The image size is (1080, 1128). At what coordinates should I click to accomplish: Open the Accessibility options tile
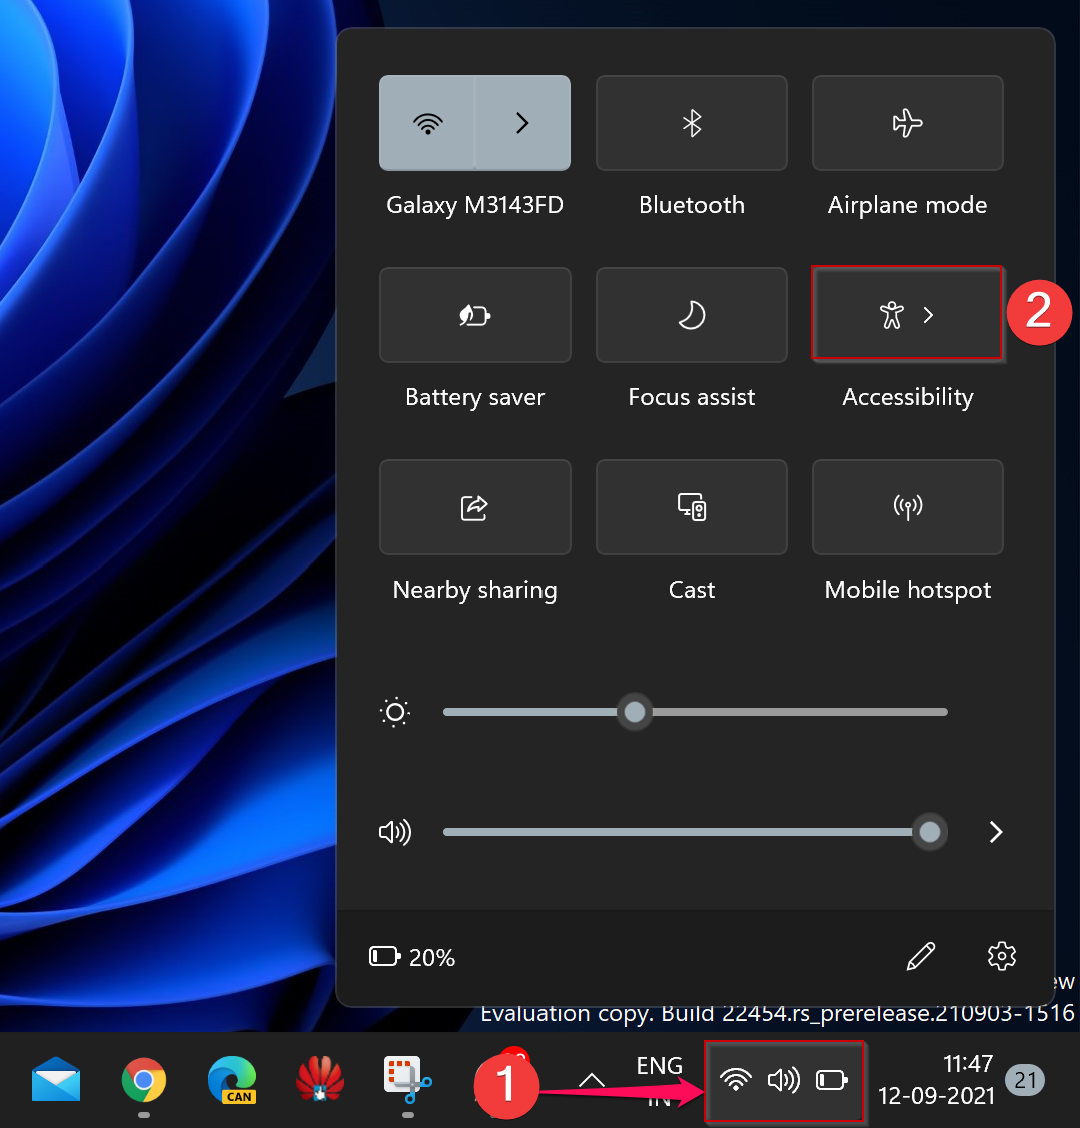[x=907, y=314]
